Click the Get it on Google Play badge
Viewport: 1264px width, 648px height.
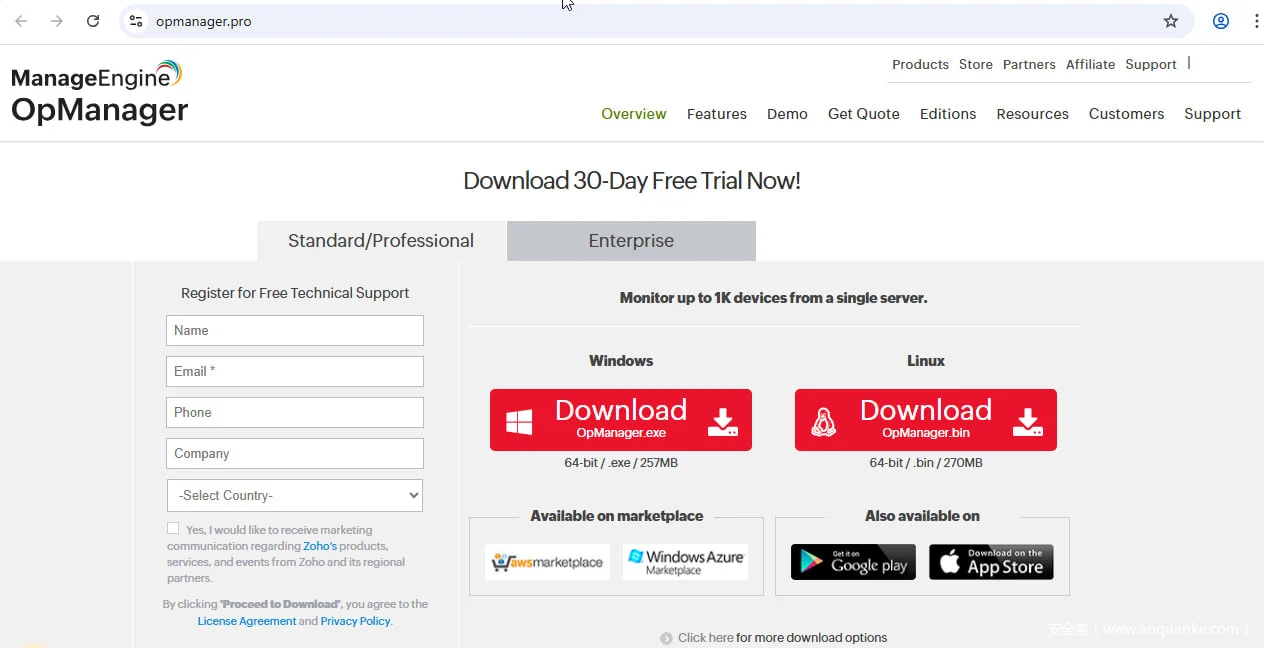point(853,562)
